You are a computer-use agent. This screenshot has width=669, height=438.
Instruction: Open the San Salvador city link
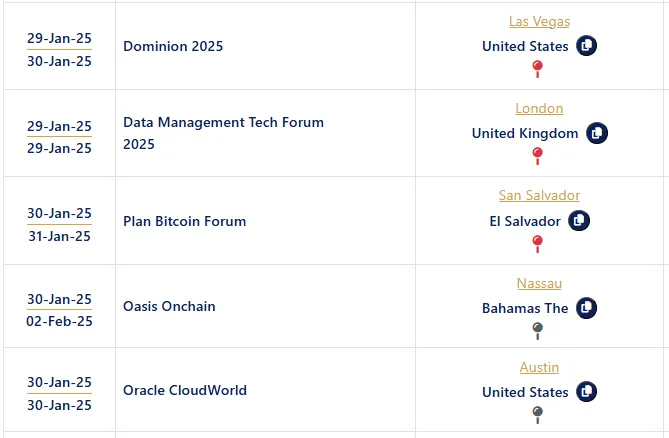[539, 195]
